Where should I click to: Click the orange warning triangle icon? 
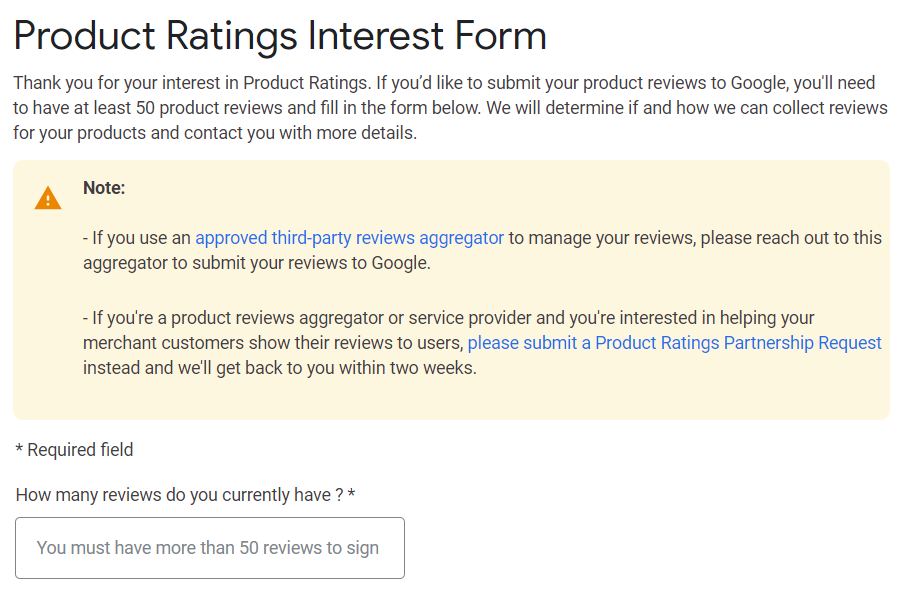tap(48, 199)
